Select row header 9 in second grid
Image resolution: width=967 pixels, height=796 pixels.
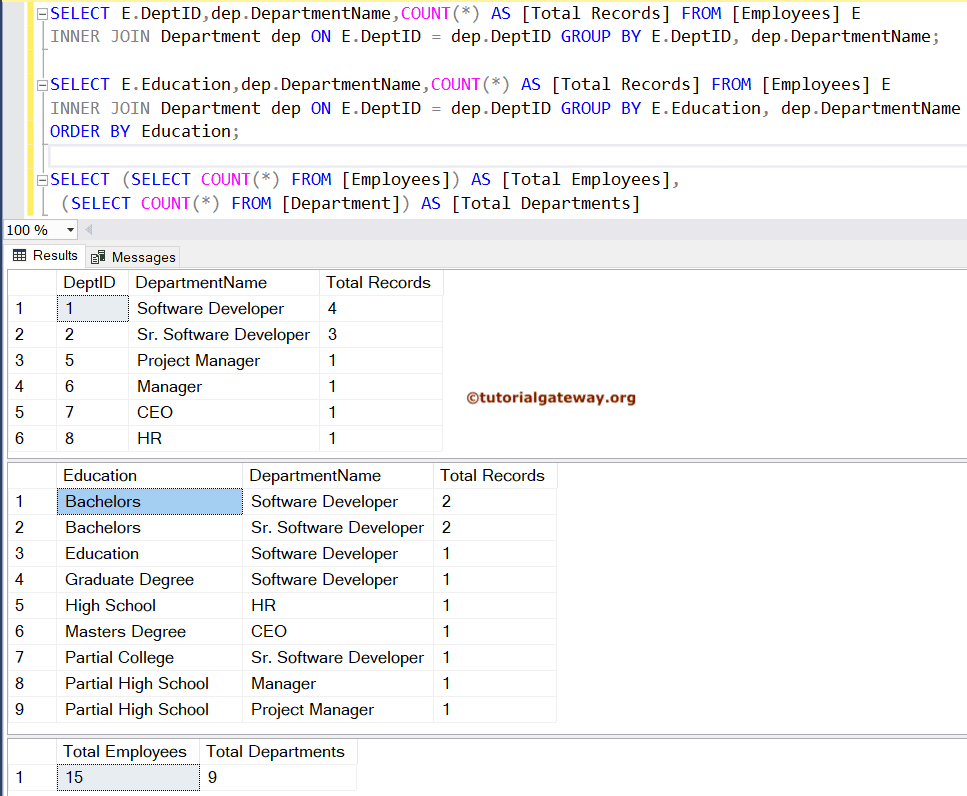pos(32,709)
